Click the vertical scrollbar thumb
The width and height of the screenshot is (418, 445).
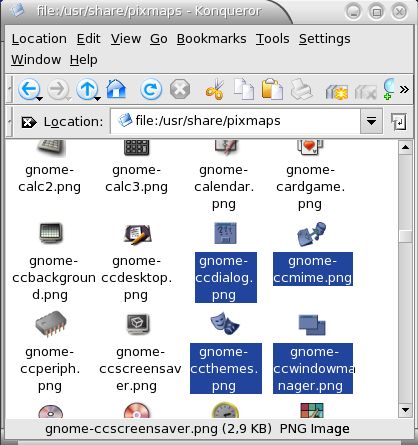click(x=406, y=236)
